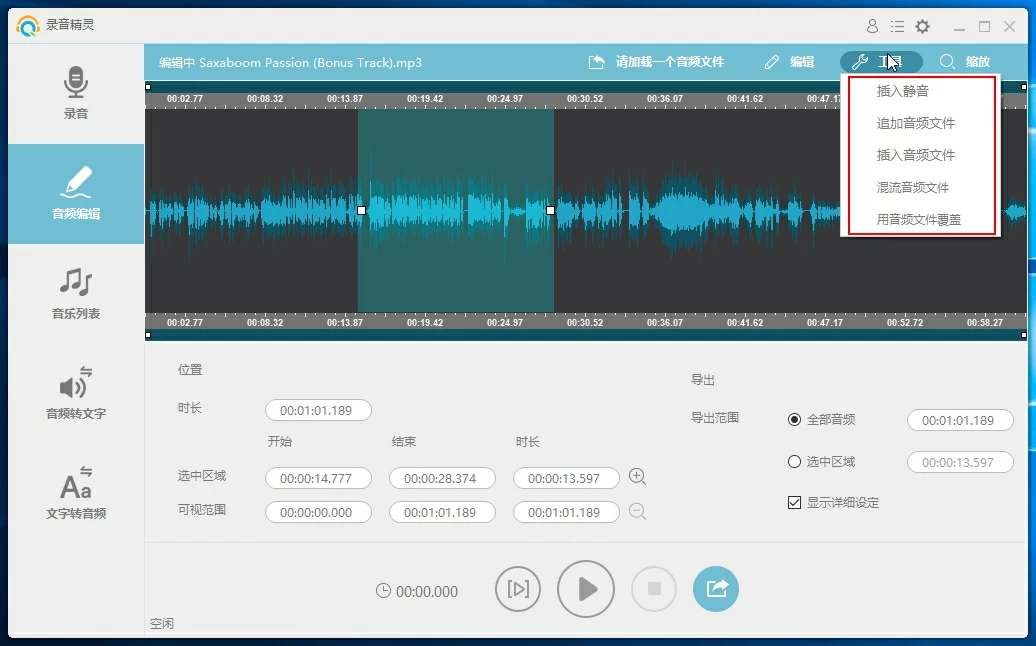Viewport: 1036px width, 646px height.
Task: Click the blue export share button
Action: 716,589
